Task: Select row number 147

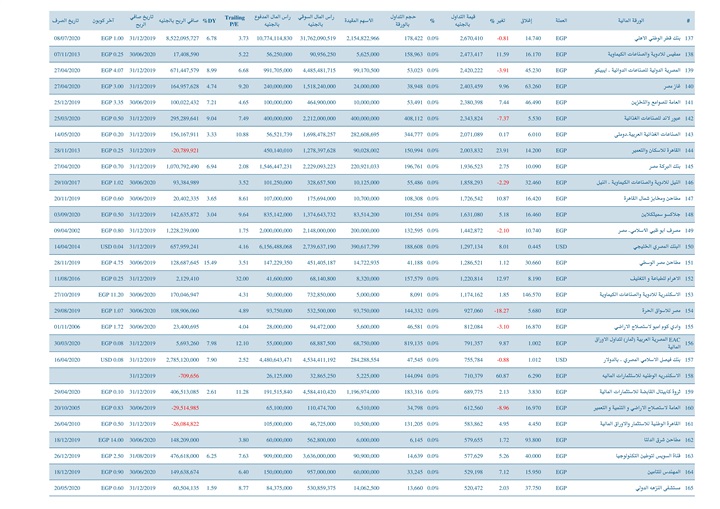Action: pyautogui.click(x=689, y=199)
